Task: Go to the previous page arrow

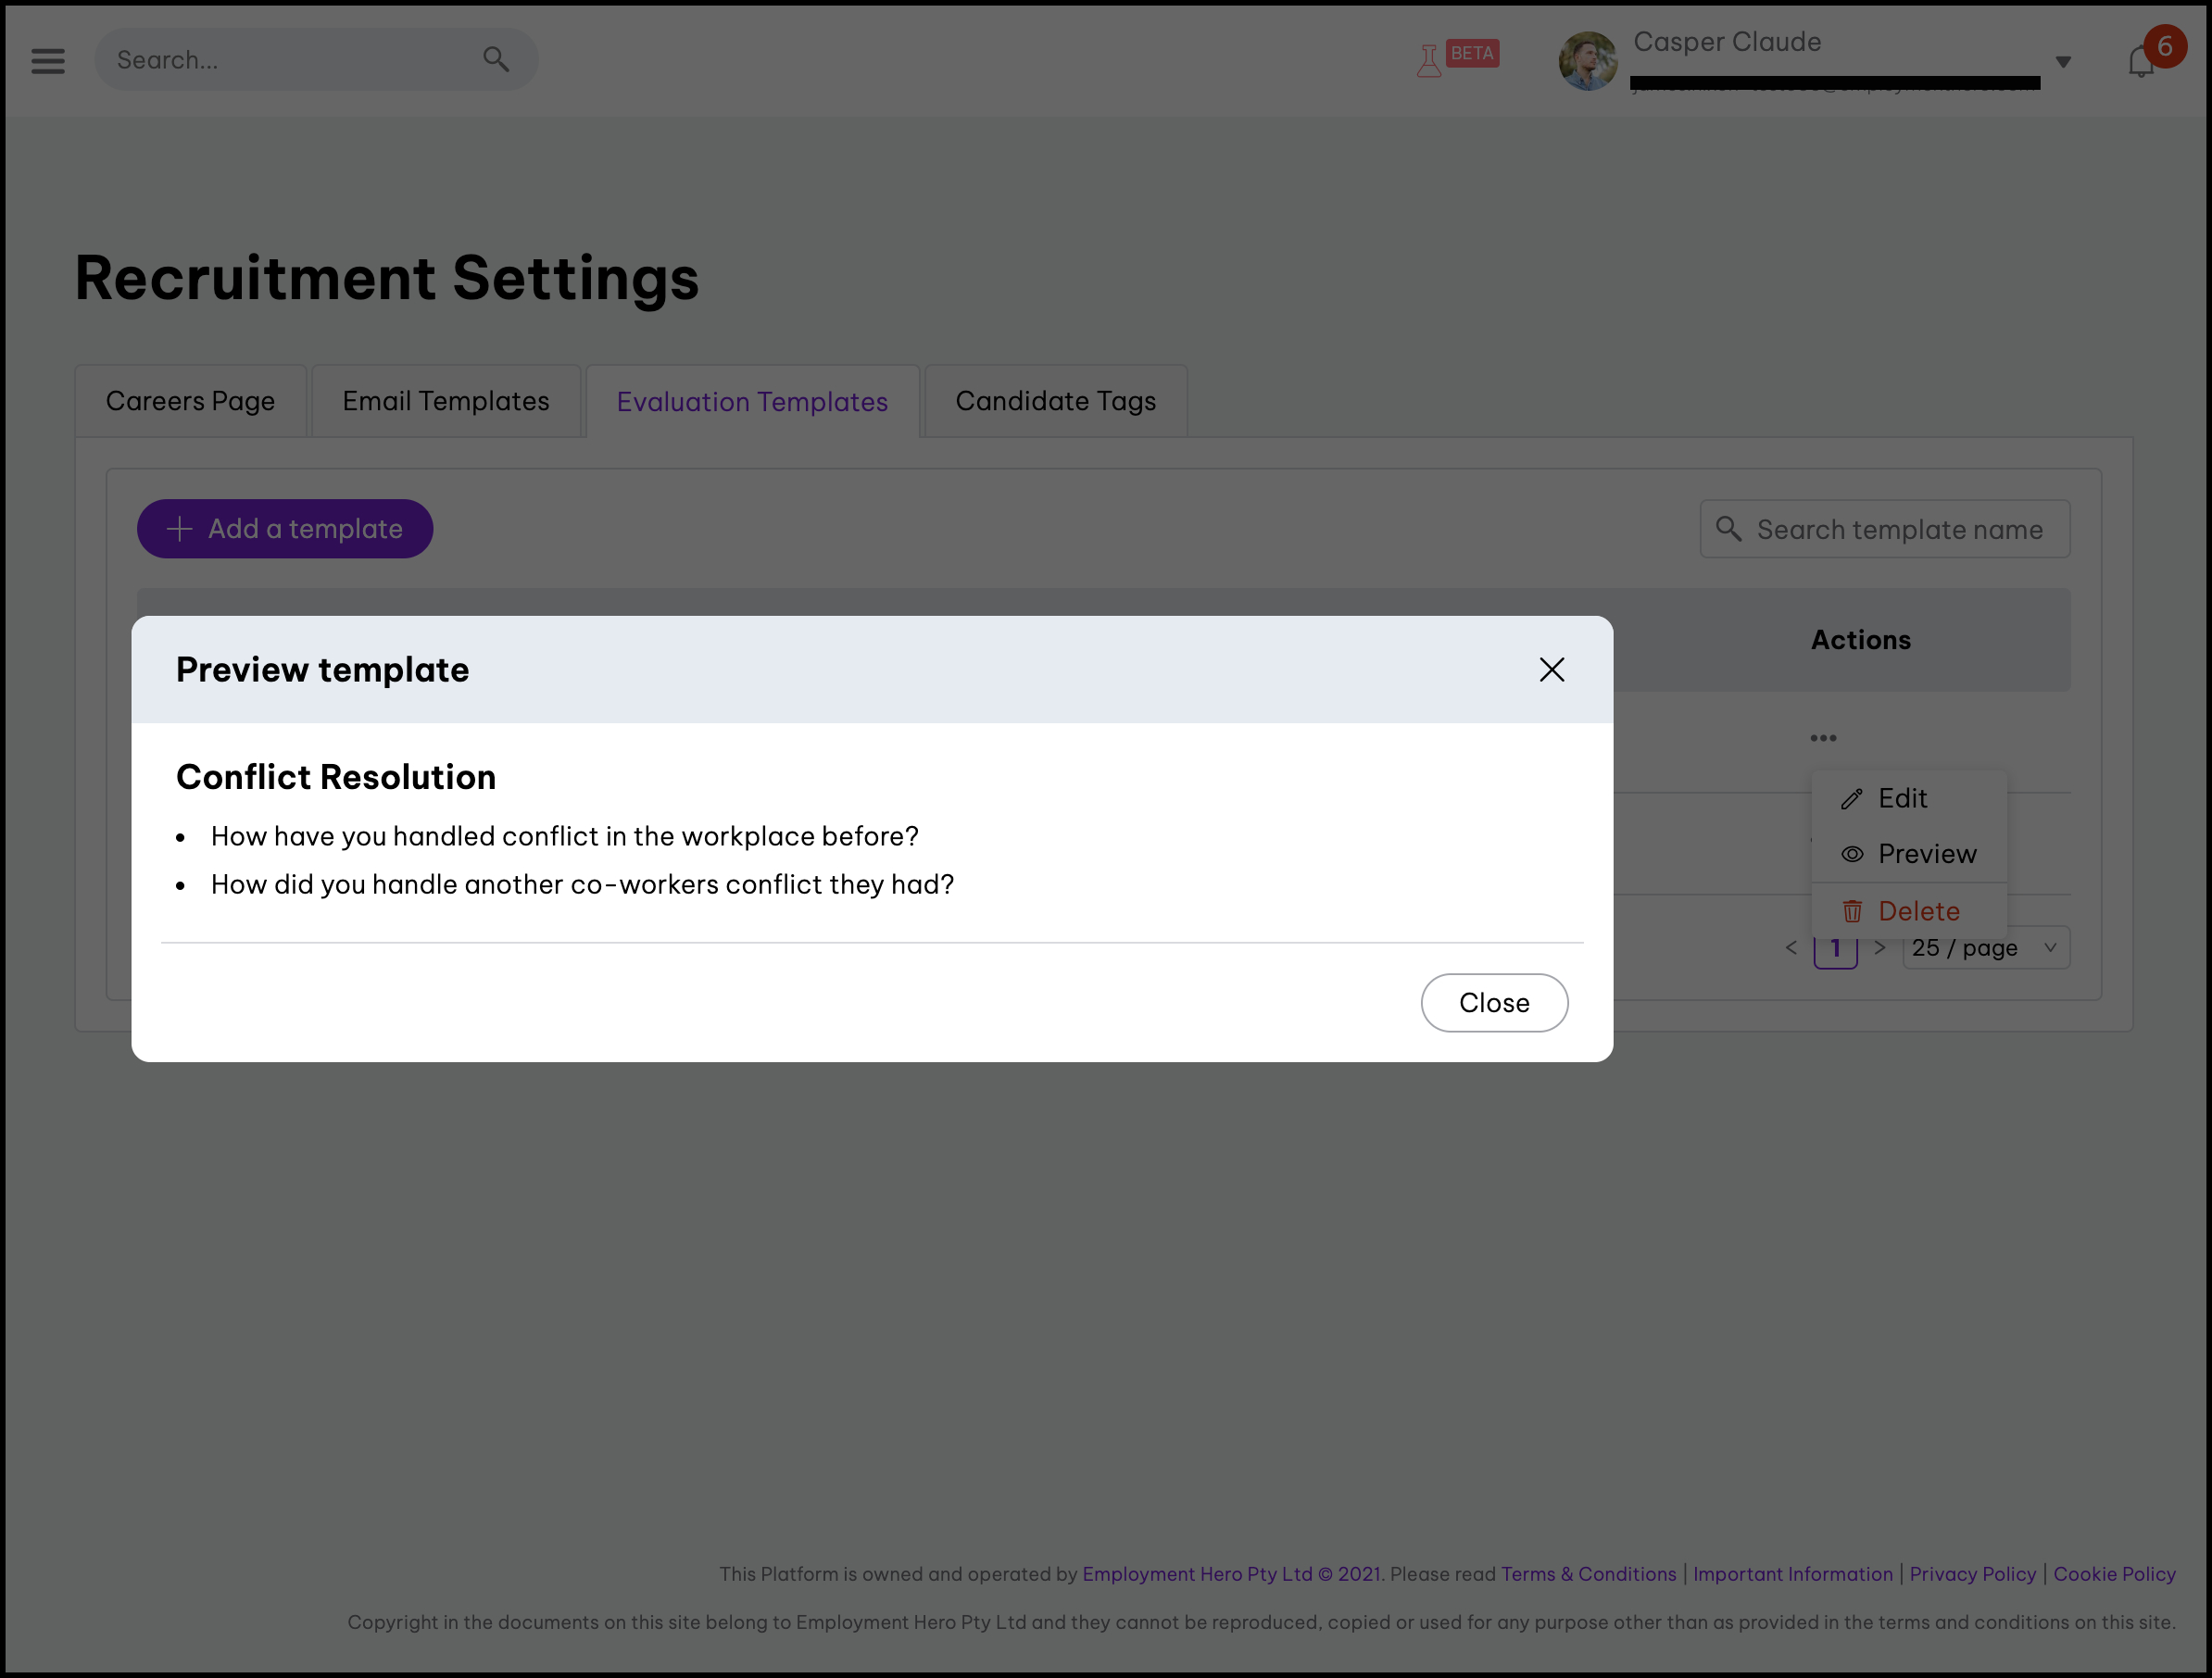Action: click(x=1791, y=948)
